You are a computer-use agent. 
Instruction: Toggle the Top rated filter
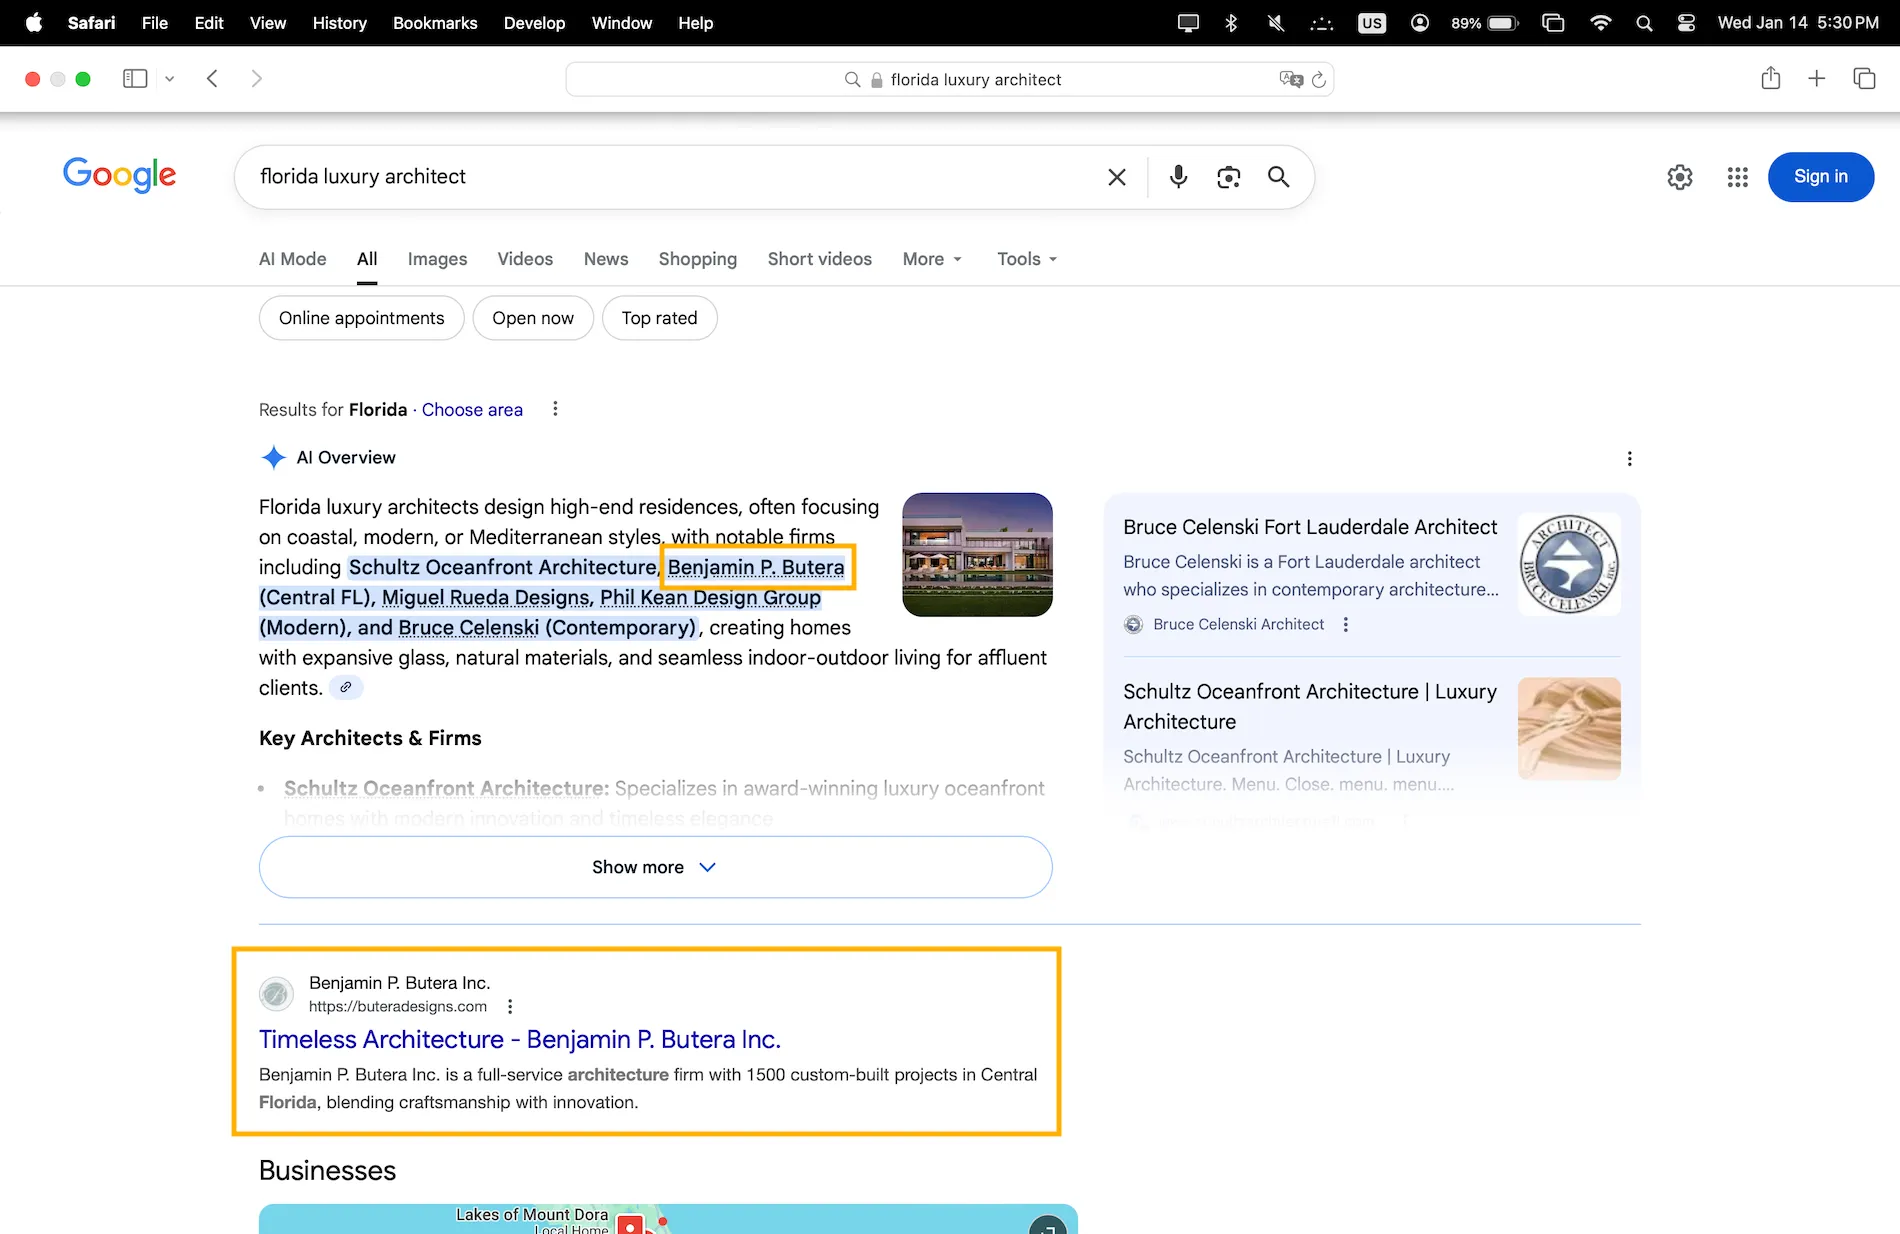tap(659, 318)
